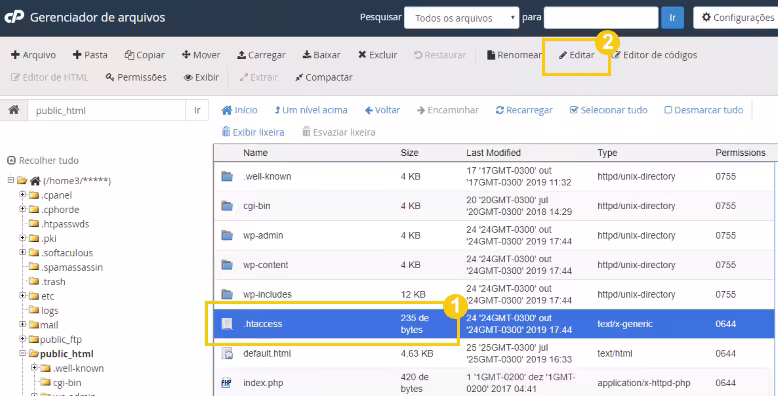Create a new folder with Pasta
The height and width of the screenshot is (396, 778).
pyautogui.click(x=90, y=55)
